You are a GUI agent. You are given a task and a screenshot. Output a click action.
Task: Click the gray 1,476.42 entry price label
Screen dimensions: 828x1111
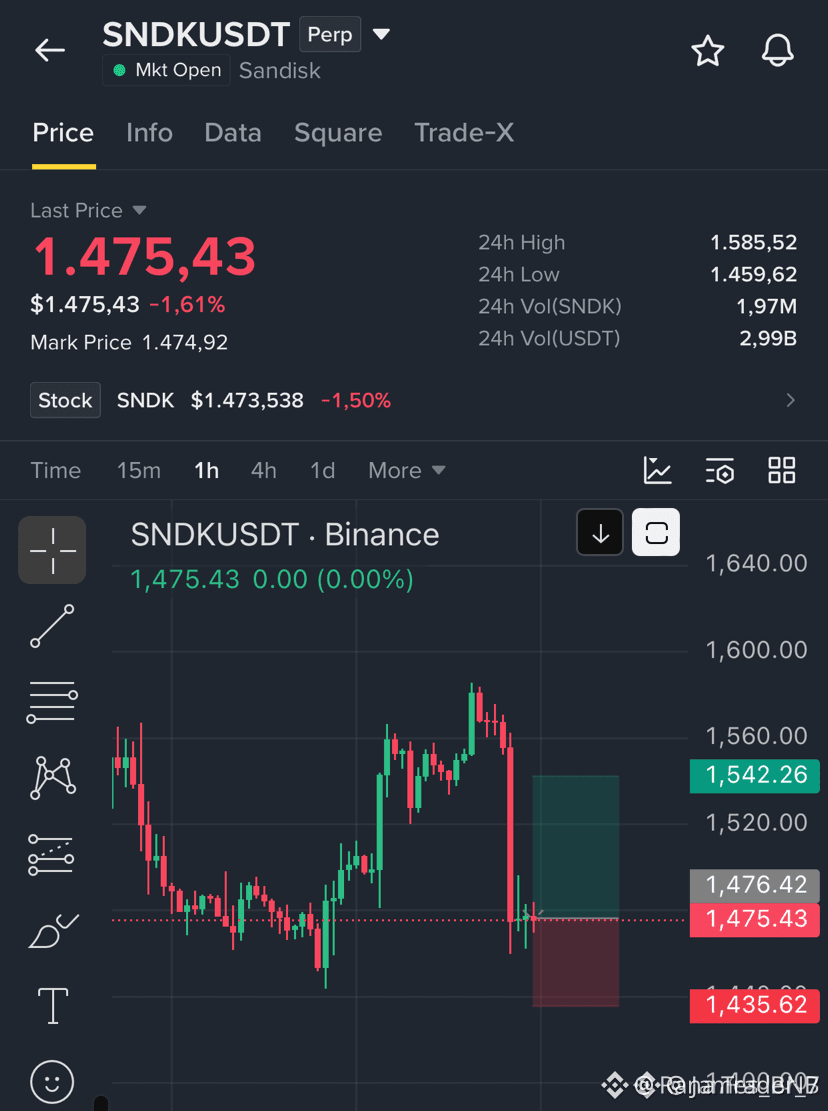point(755,886)
